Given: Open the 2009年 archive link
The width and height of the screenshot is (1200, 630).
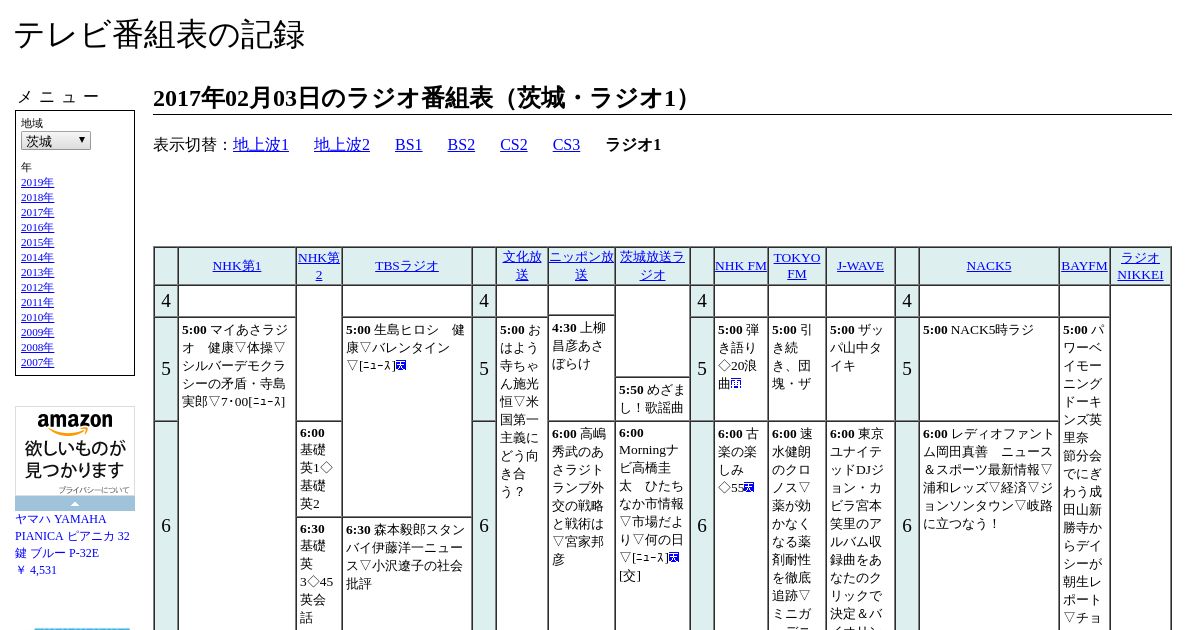Looking at the screenshot, I should click(x=37, y=332).
